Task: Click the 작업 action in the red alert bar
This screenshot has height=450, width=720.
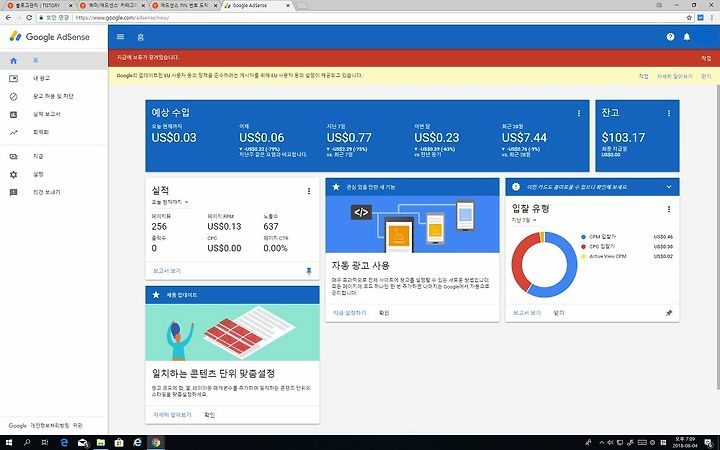Action: click(x=706, y=58)
